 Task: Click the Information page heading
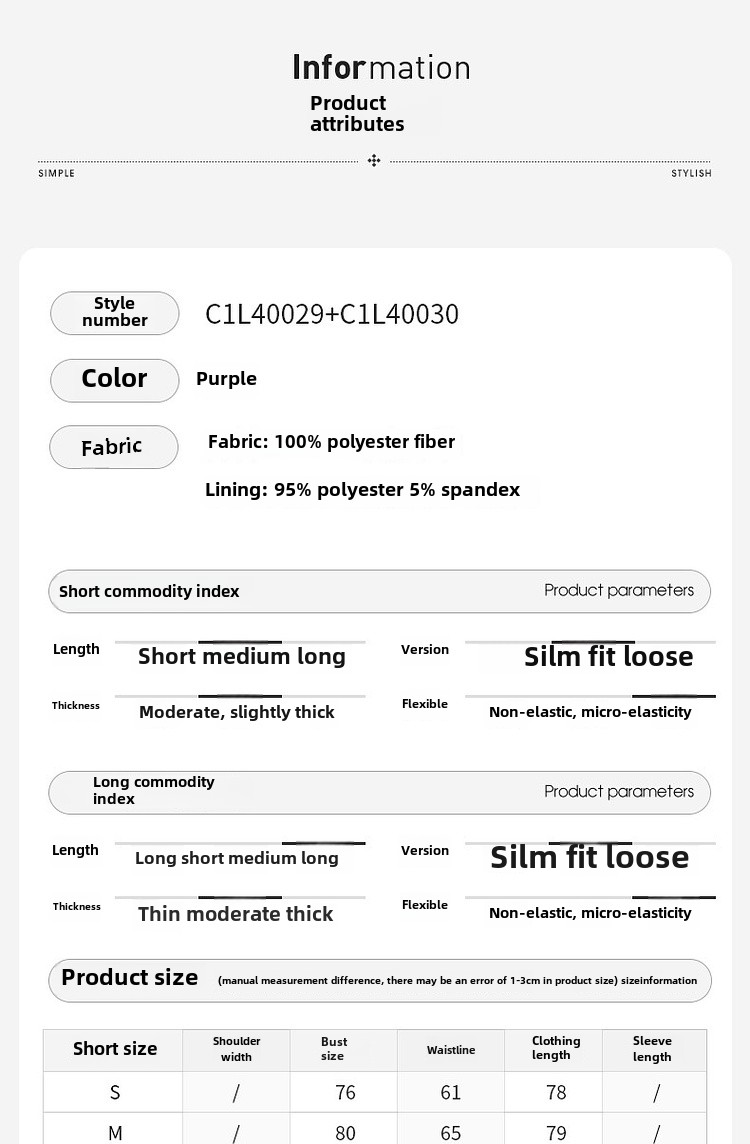click(381, 68)
